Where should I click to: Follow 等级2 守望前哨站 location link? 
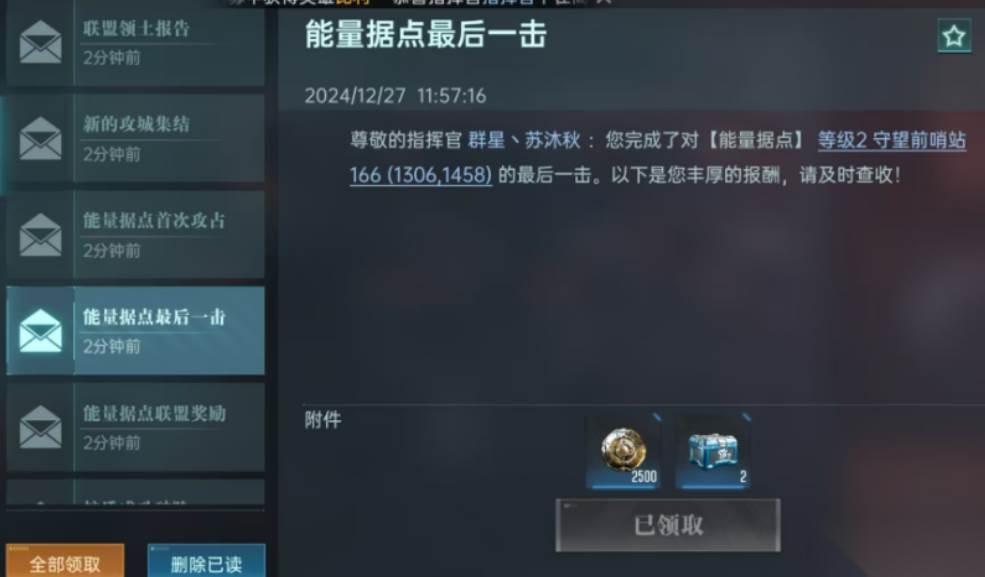pos(891,141)
